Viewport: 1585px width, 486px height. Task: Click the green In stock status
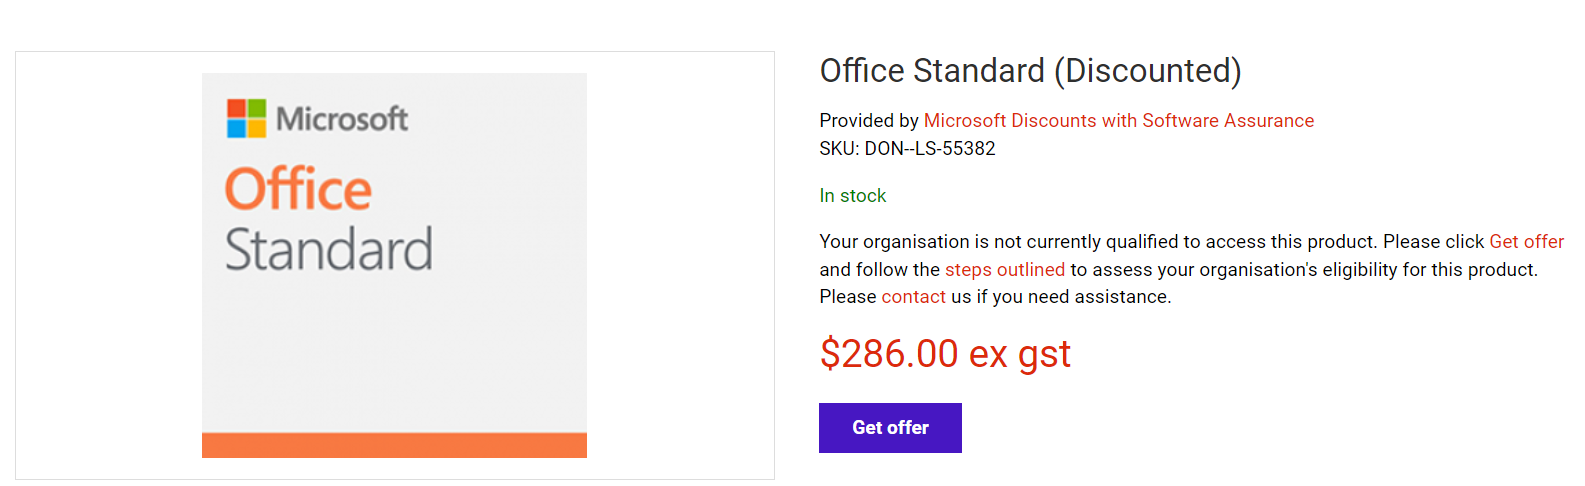point(852,196)
